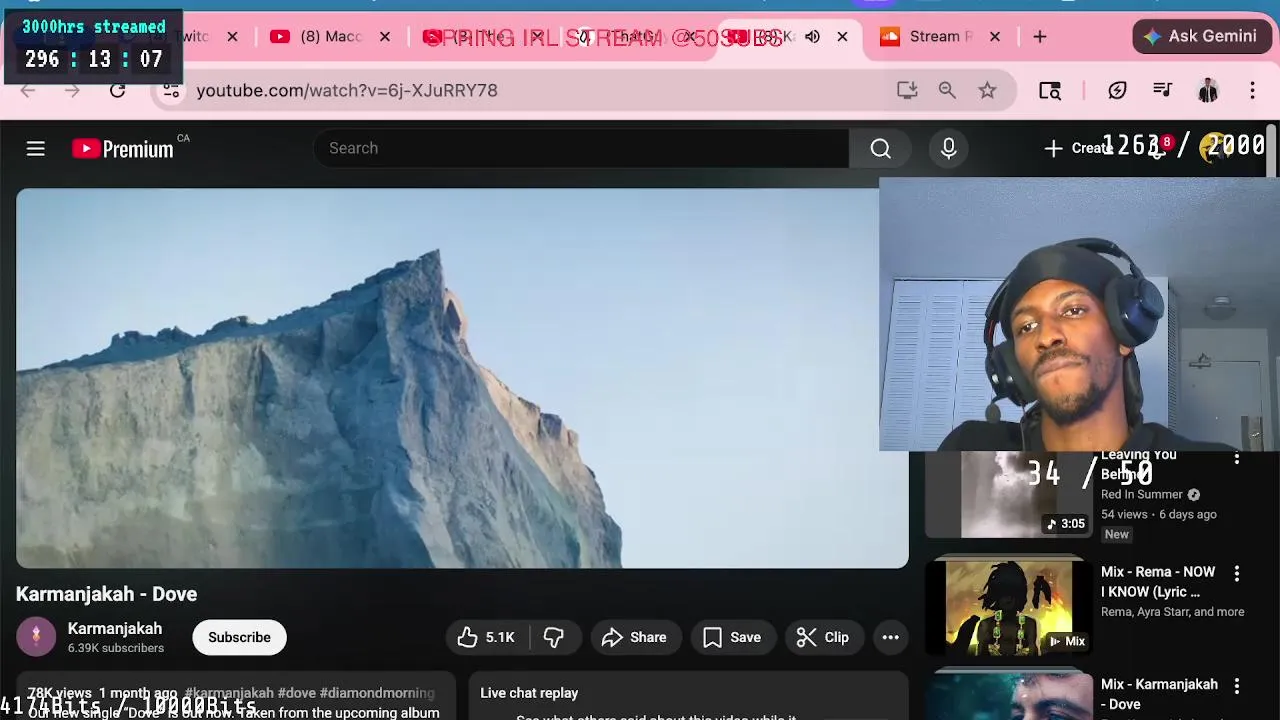Open the Chrome profile avatar
This screenshot has height=720, width=1280.
(1208, 90)
